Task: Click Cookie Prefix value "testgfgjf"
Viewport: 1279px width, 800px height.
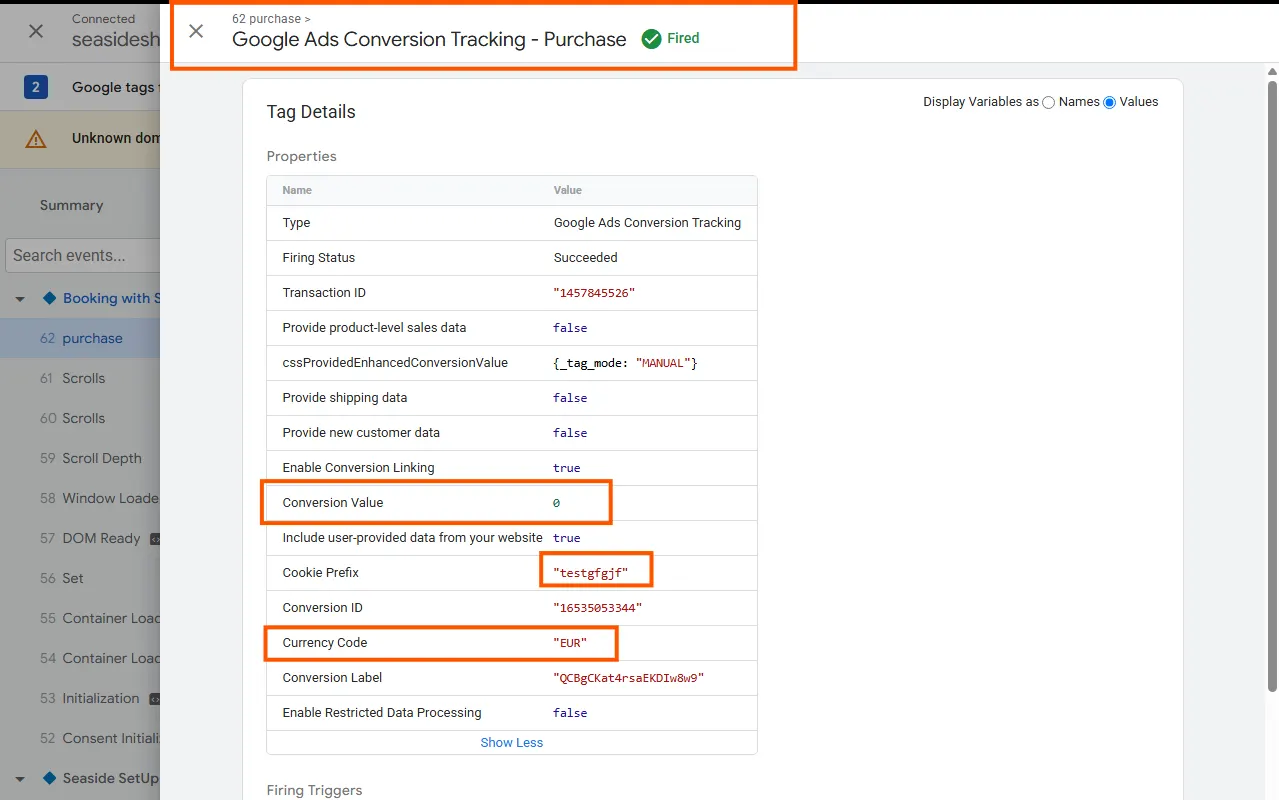Action: 590,573
